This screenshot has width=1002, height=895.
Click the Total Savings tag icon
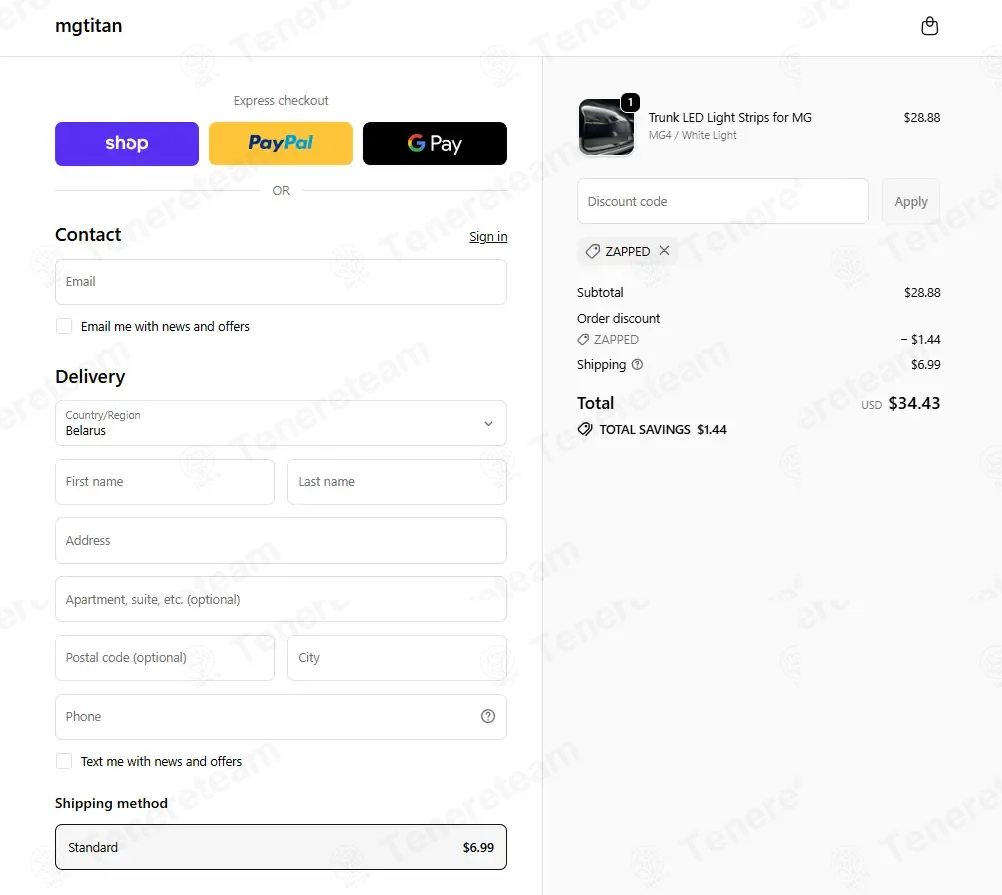585,429
